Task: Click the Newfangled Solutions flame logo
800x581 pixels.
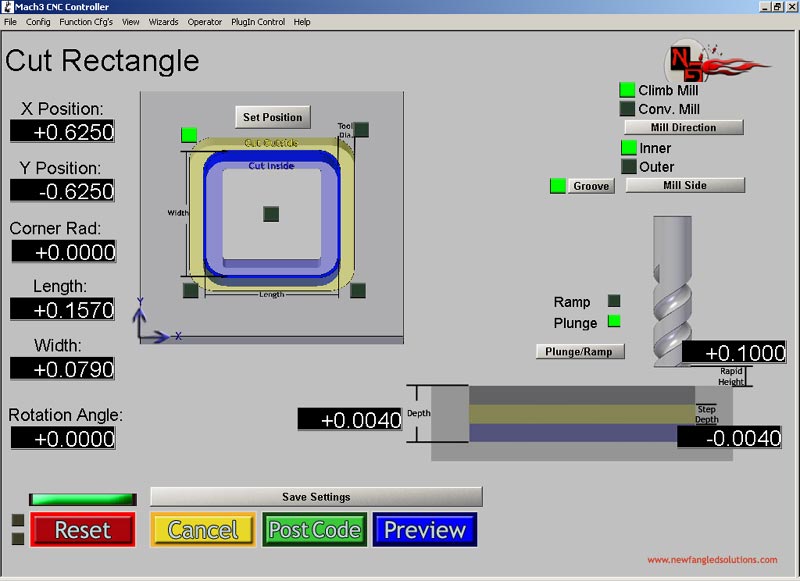Action: [717, 62]
